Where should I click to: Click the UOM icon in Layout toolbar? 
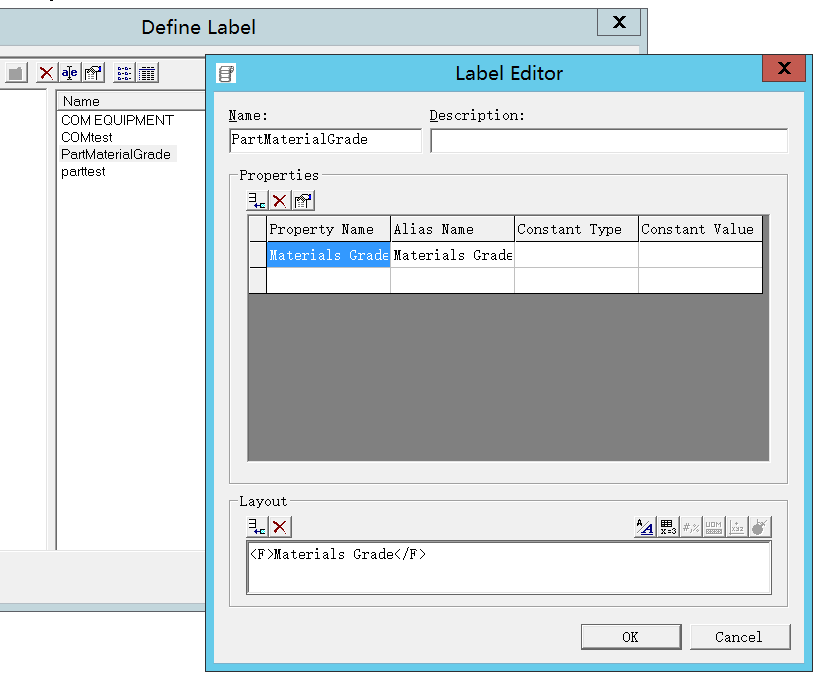tap(714, 527)
